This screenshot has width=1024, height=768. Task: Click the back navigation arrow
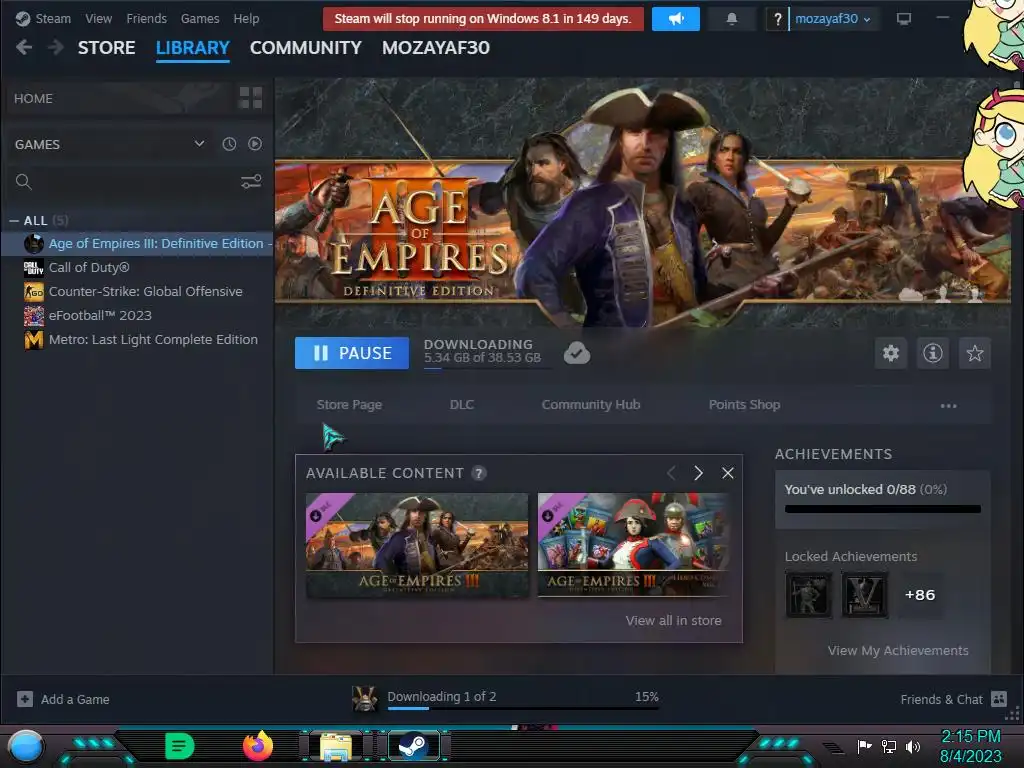pos(24,47)
